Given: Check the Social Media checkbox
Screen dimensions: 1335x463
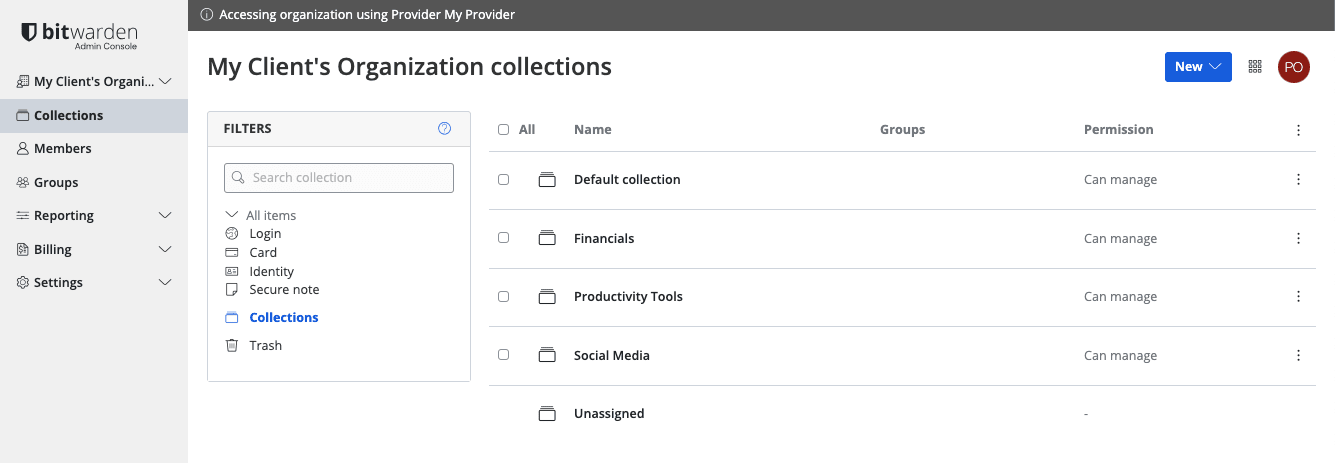Looking at the screenshot, I should [503, 355].
